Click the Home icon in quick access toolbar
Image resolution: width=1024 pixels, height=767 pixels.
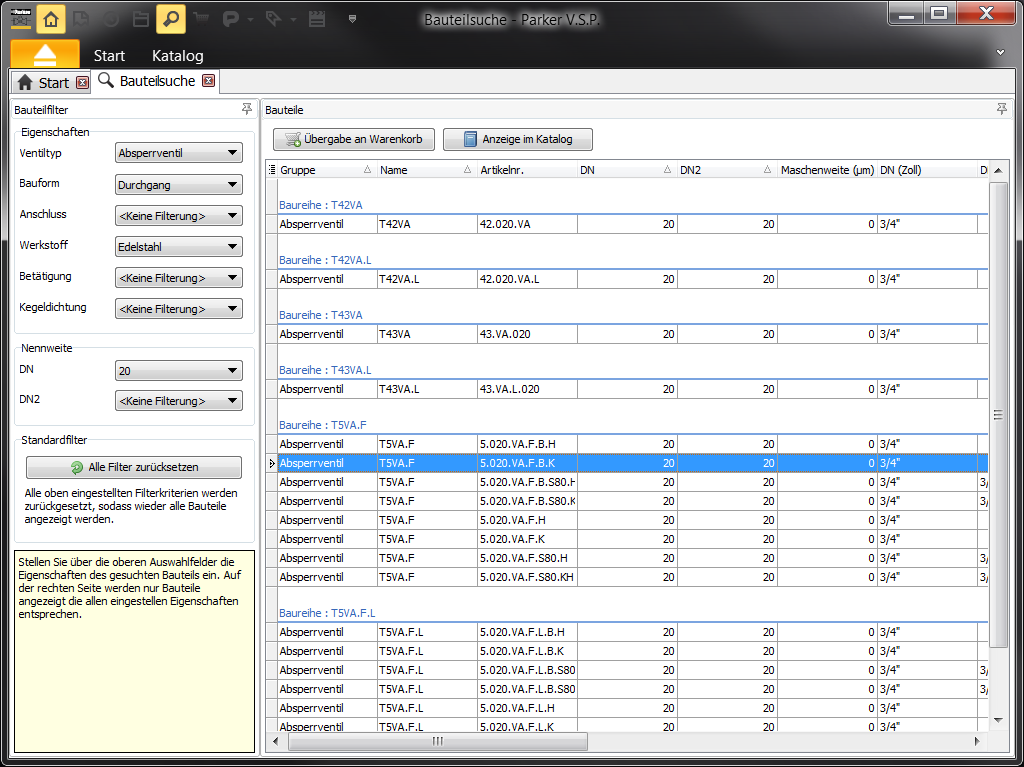(x=51, y=18)
